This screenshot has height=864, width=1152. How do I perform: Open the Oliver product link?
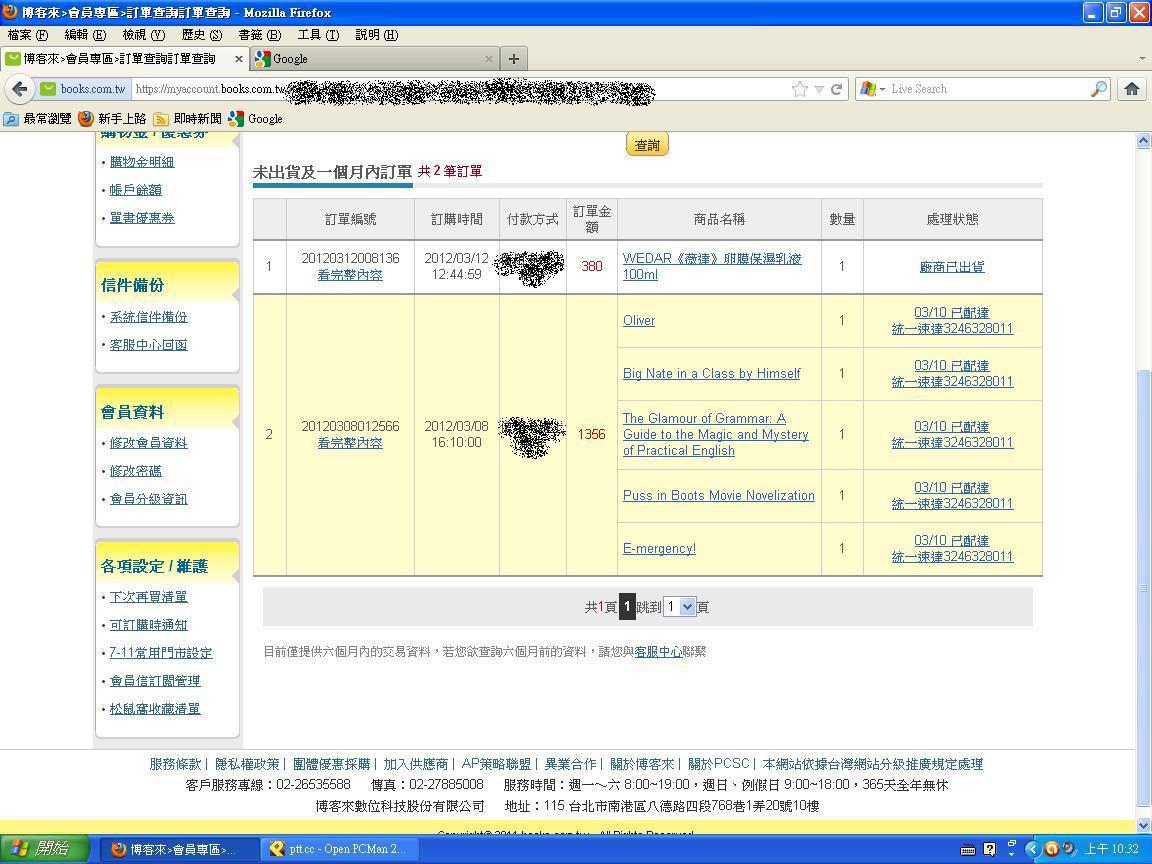638,320
